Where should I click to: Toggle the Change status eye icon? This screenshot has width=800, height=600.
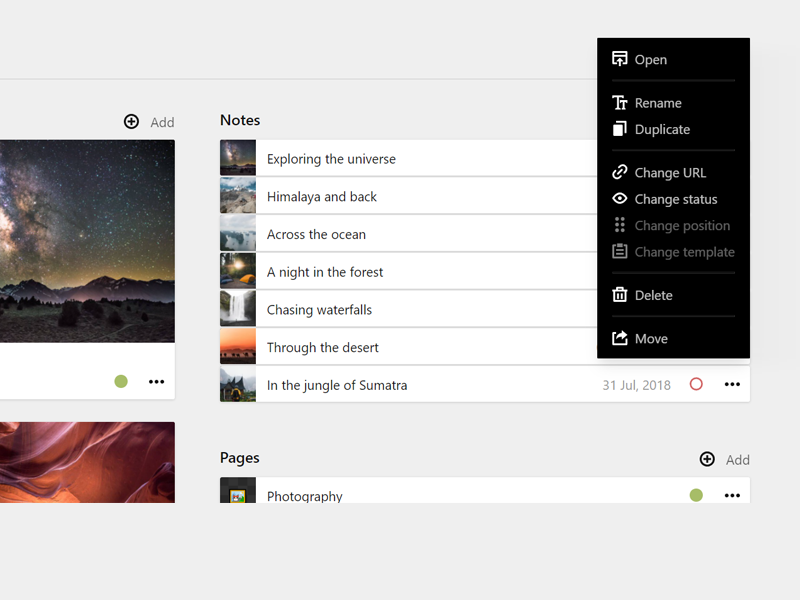620,199
